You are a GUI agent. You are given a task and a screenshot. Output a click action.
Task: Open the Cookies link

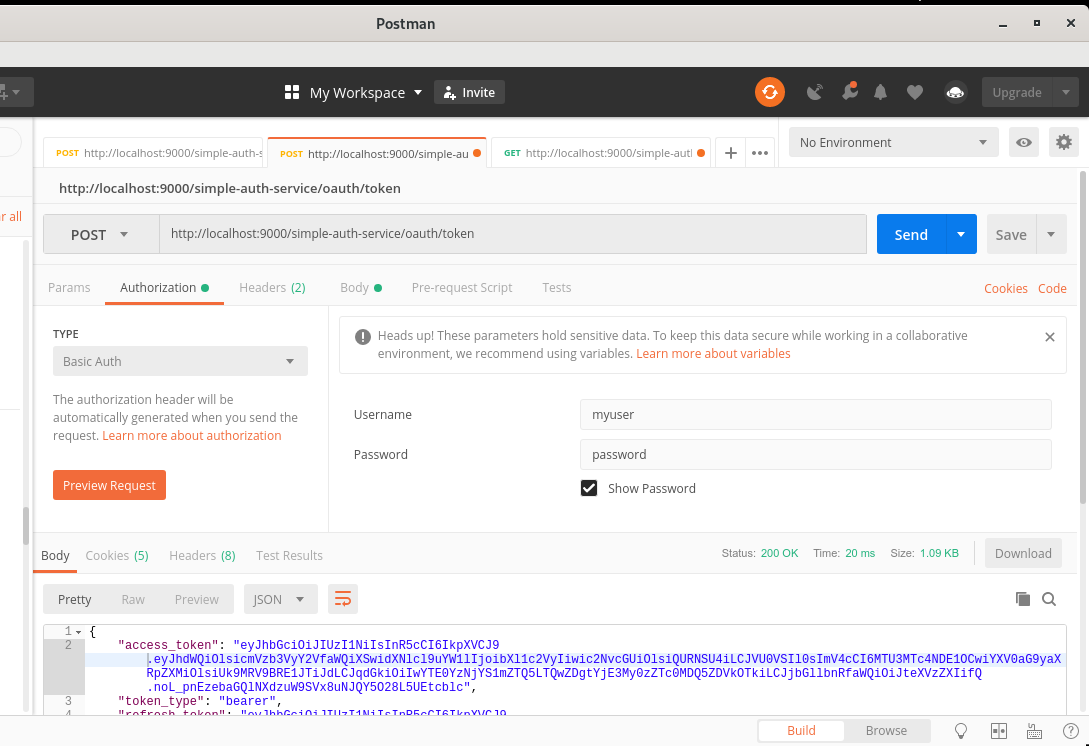point(1006,288)
